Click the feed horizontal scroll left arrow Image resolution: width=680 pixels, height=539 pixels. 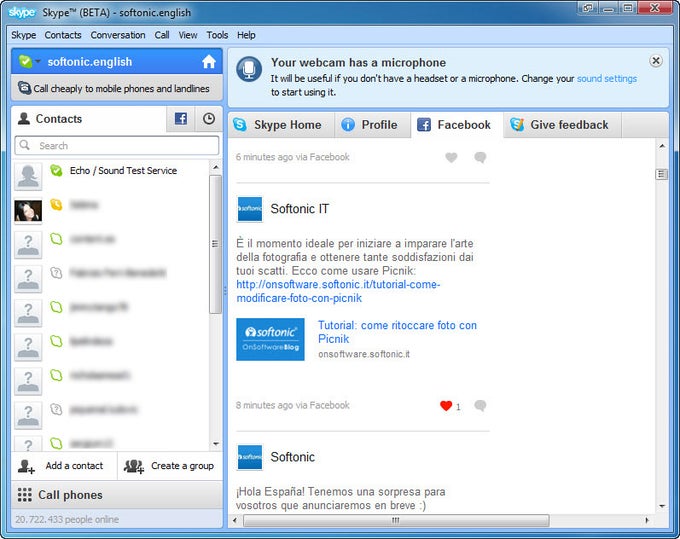[235, 520]
